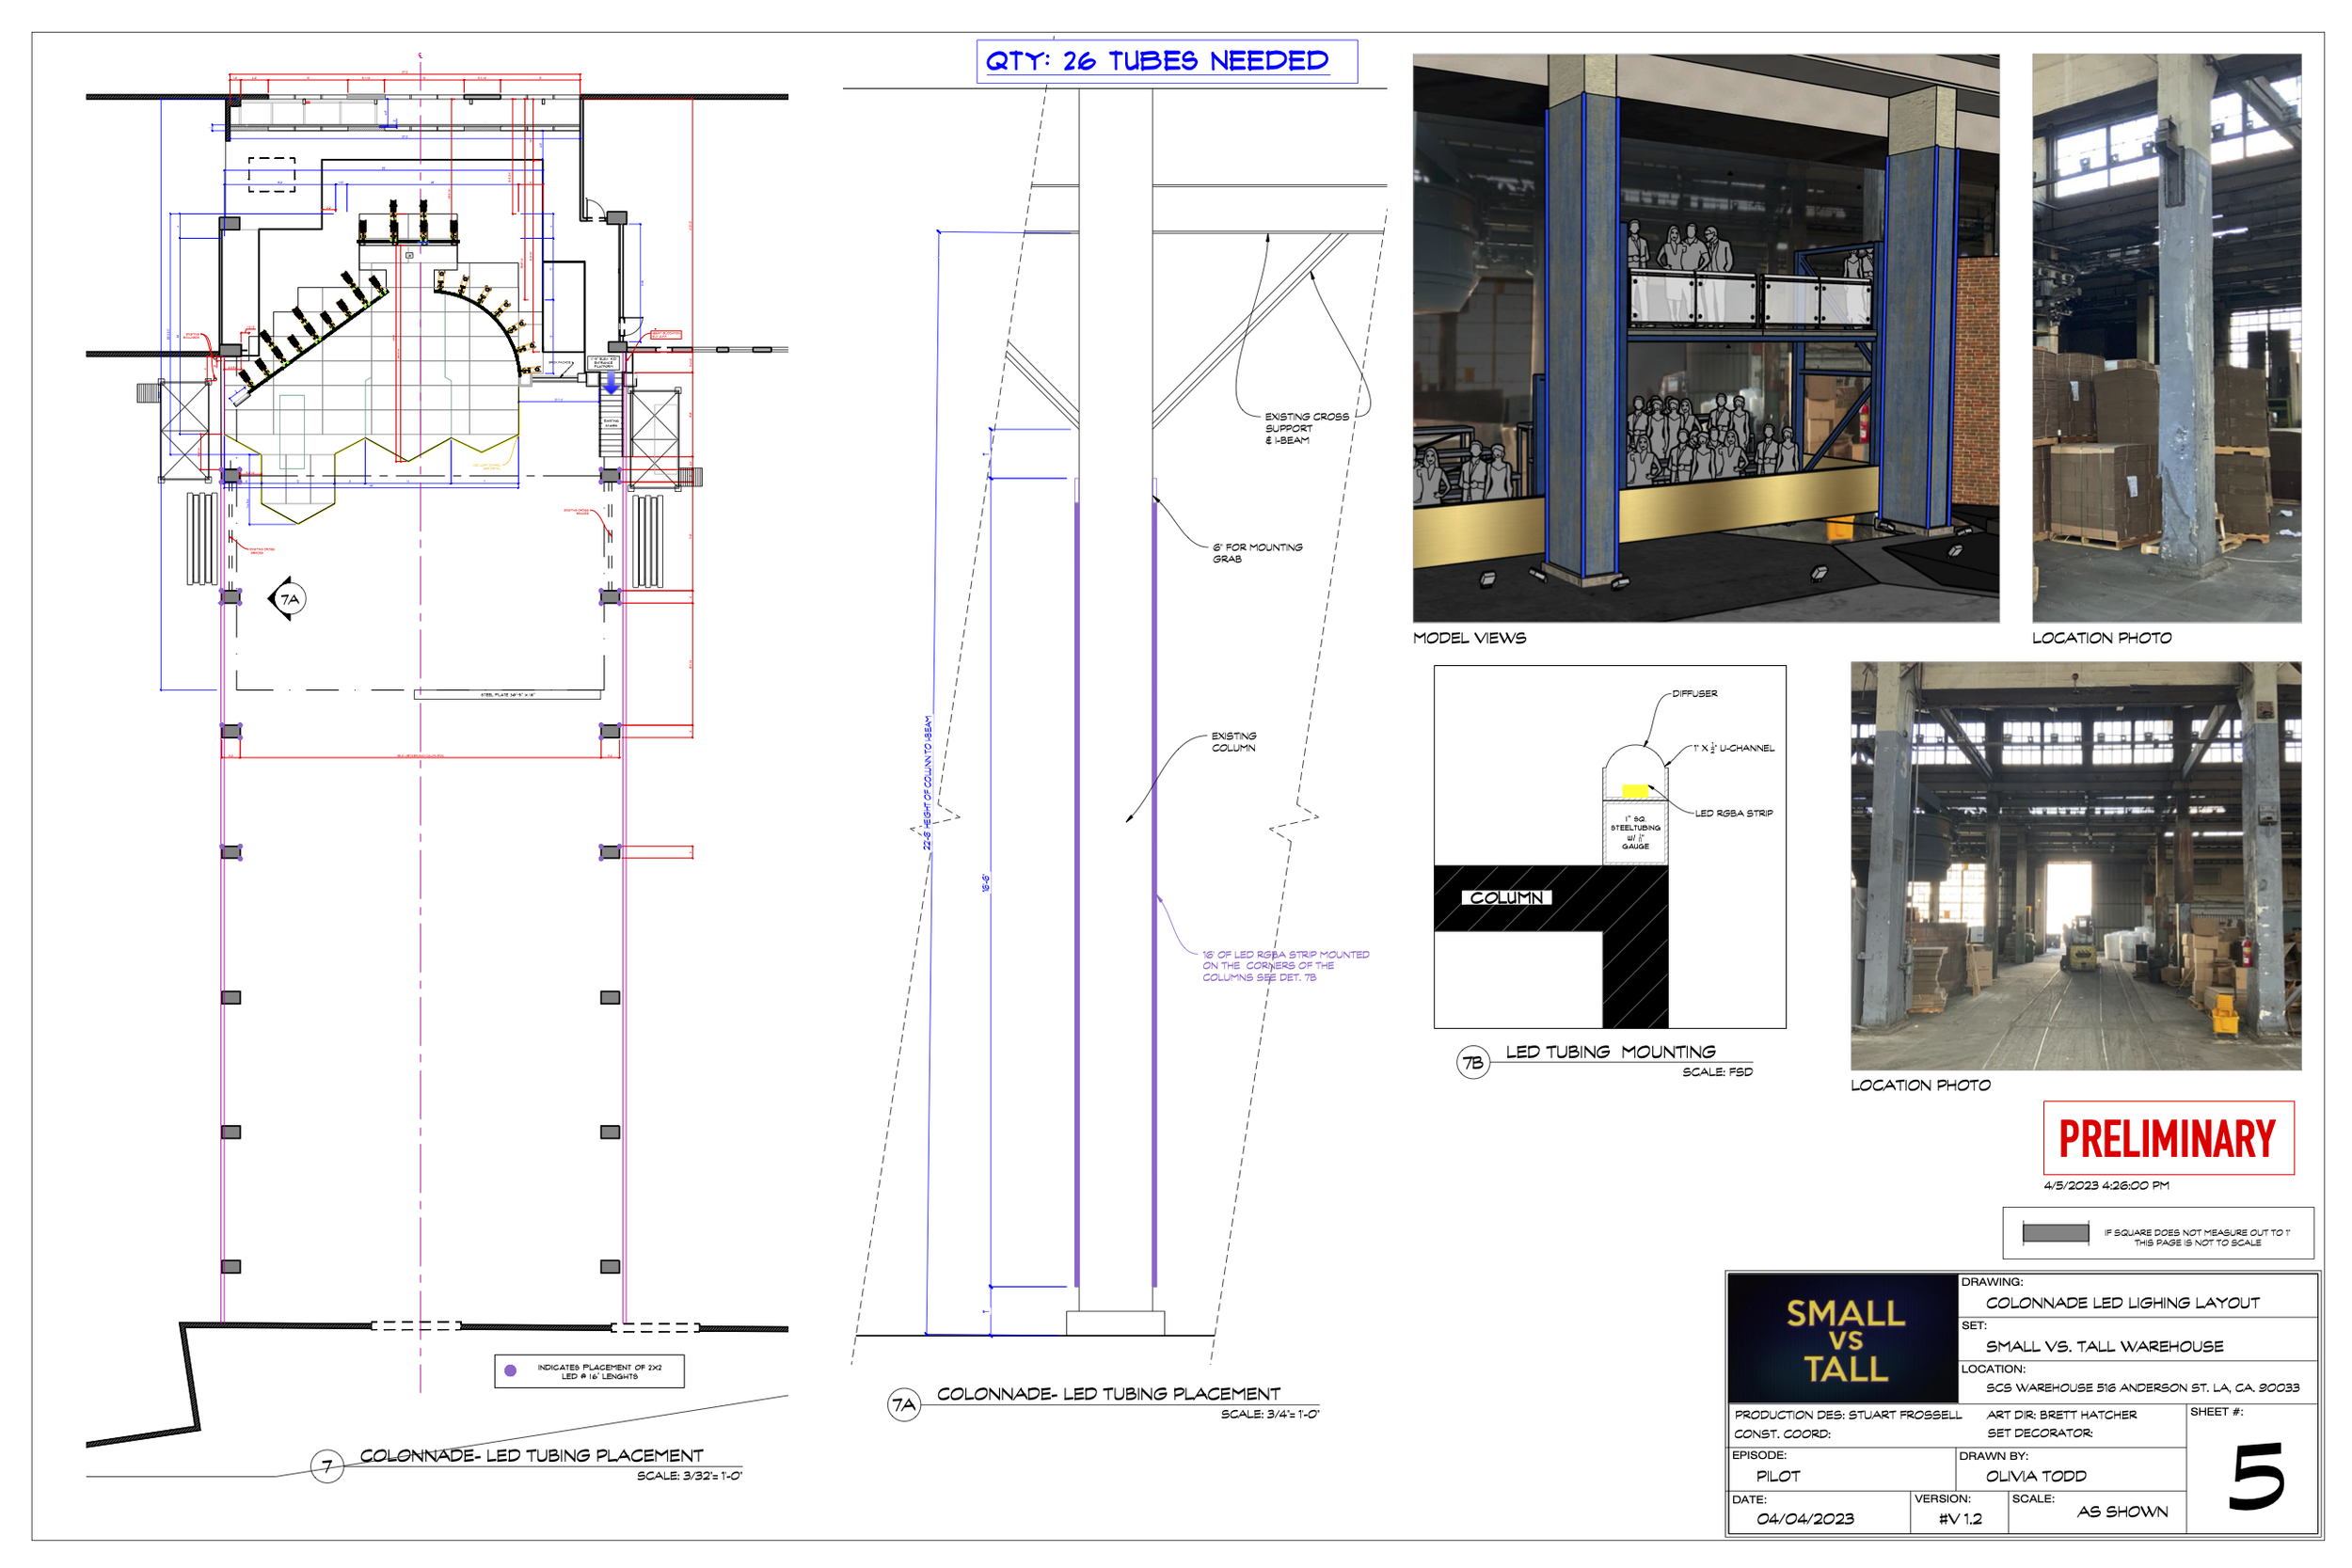Click the Small vs Tall logo

[1844, 1339]
